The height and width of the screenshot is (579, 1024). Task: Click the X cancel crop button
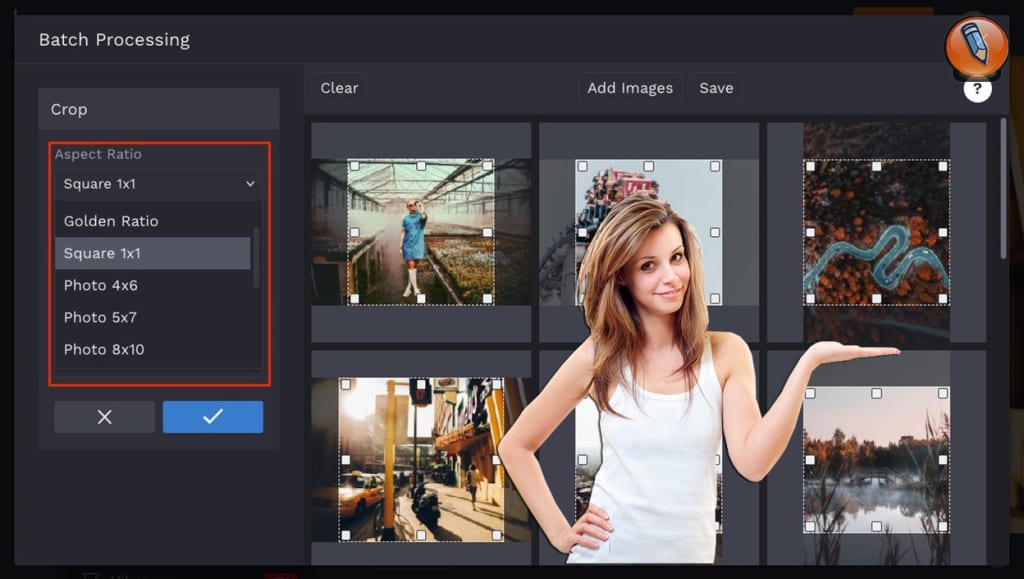pyautogui.click(x=104, y=416)
